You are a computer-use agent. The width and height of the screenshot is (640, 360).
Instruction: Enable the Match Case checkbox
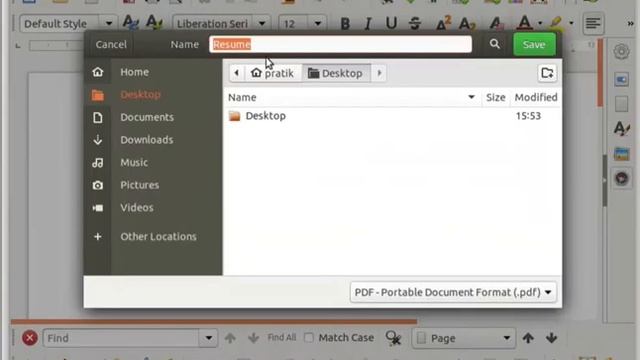click(309, 338)
